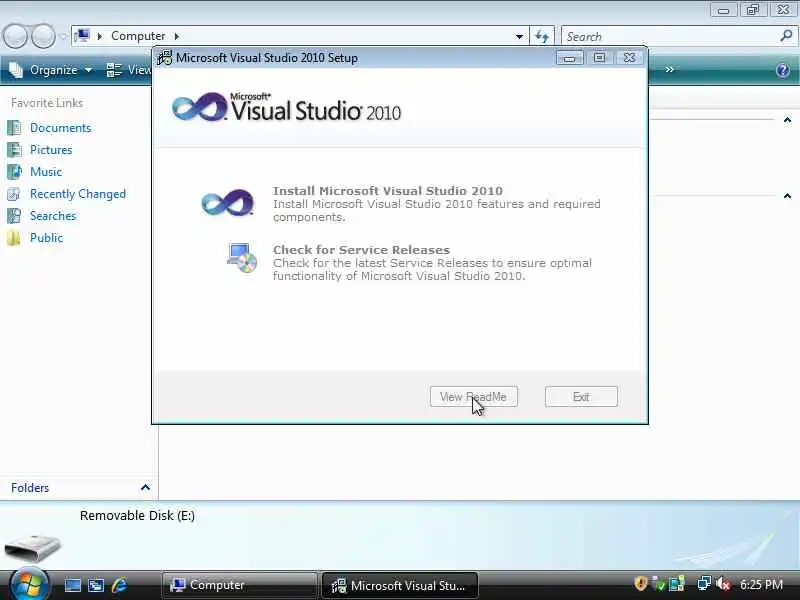Minimize the Visual Studio Setup dialog

click(x=569, y=58)
